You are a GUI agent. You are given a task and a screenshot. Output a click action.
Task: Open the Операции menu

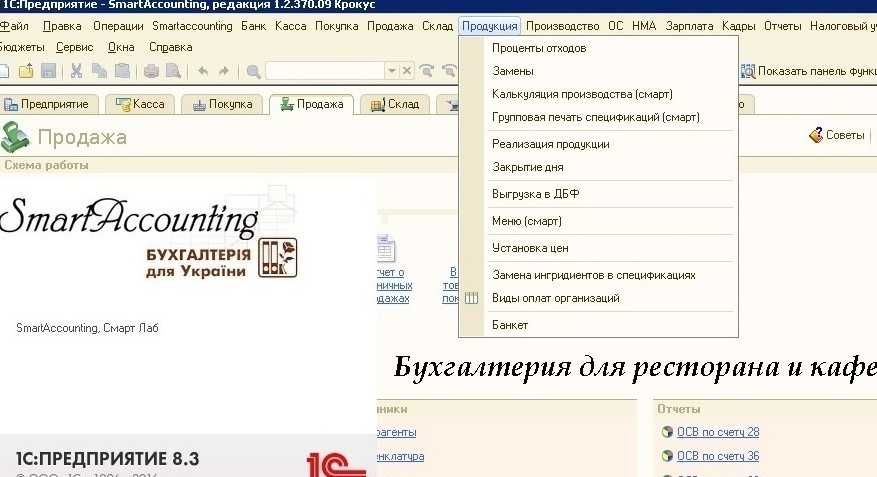(x=118, y=26)
